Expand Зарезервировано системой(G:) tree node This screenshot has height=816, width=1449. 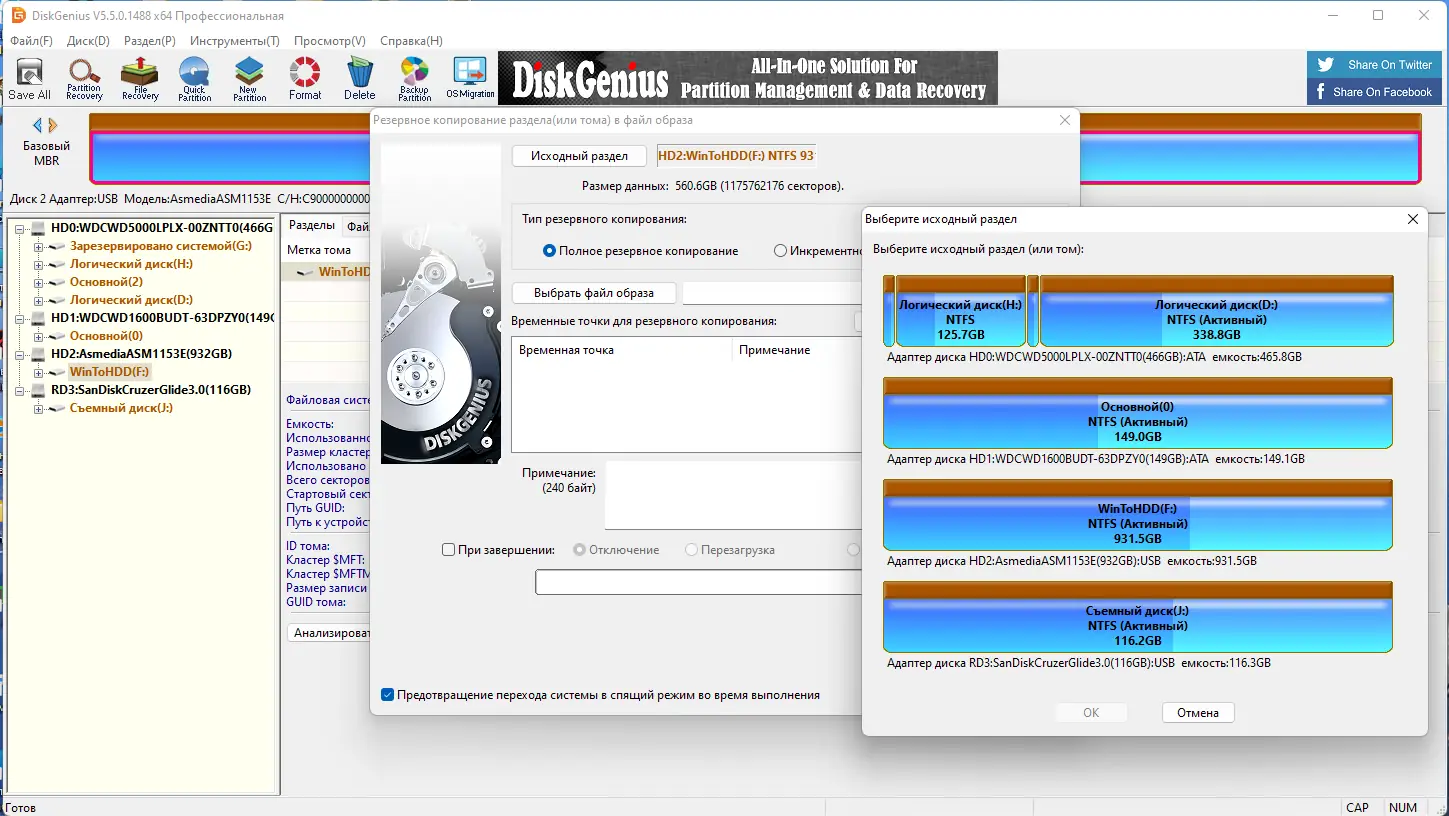pyautogui.click(x=39, y=246)
